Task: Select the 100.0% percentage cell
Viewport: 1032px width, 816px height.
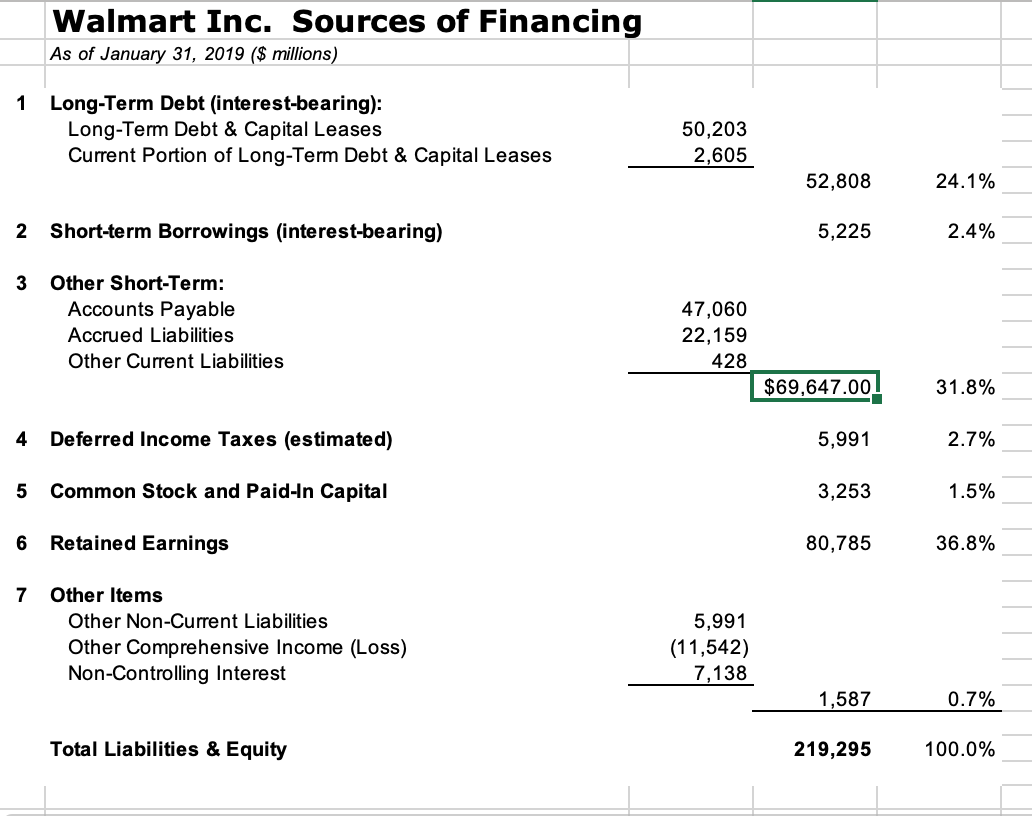Action: click(960, 750)
